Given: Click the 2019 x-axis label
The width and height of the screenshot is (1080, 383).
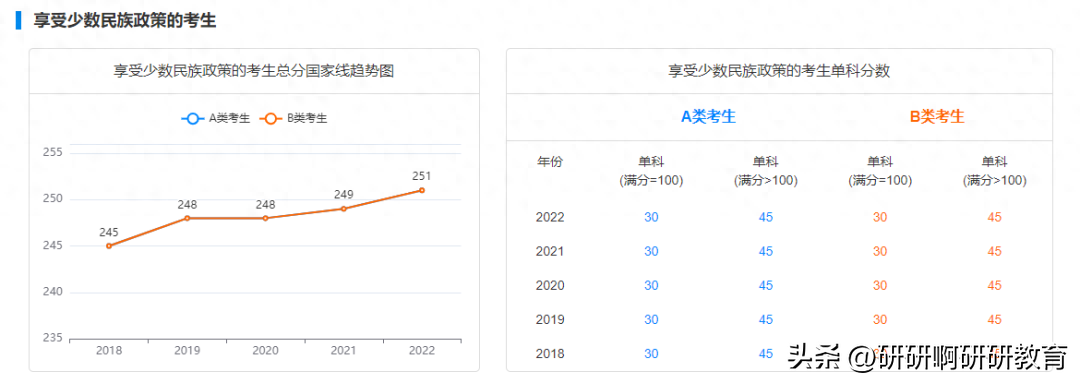Looking at the screenshot, I should pos(187,351).
